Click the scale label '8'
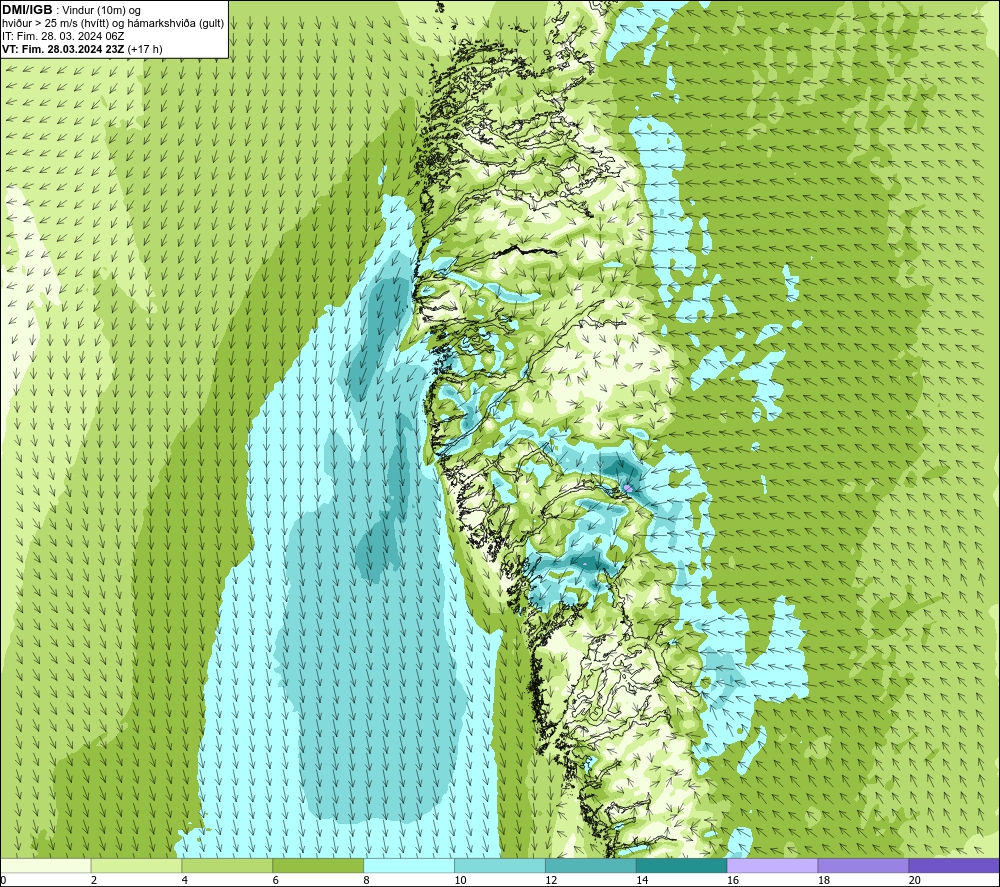 pos(367,881)
